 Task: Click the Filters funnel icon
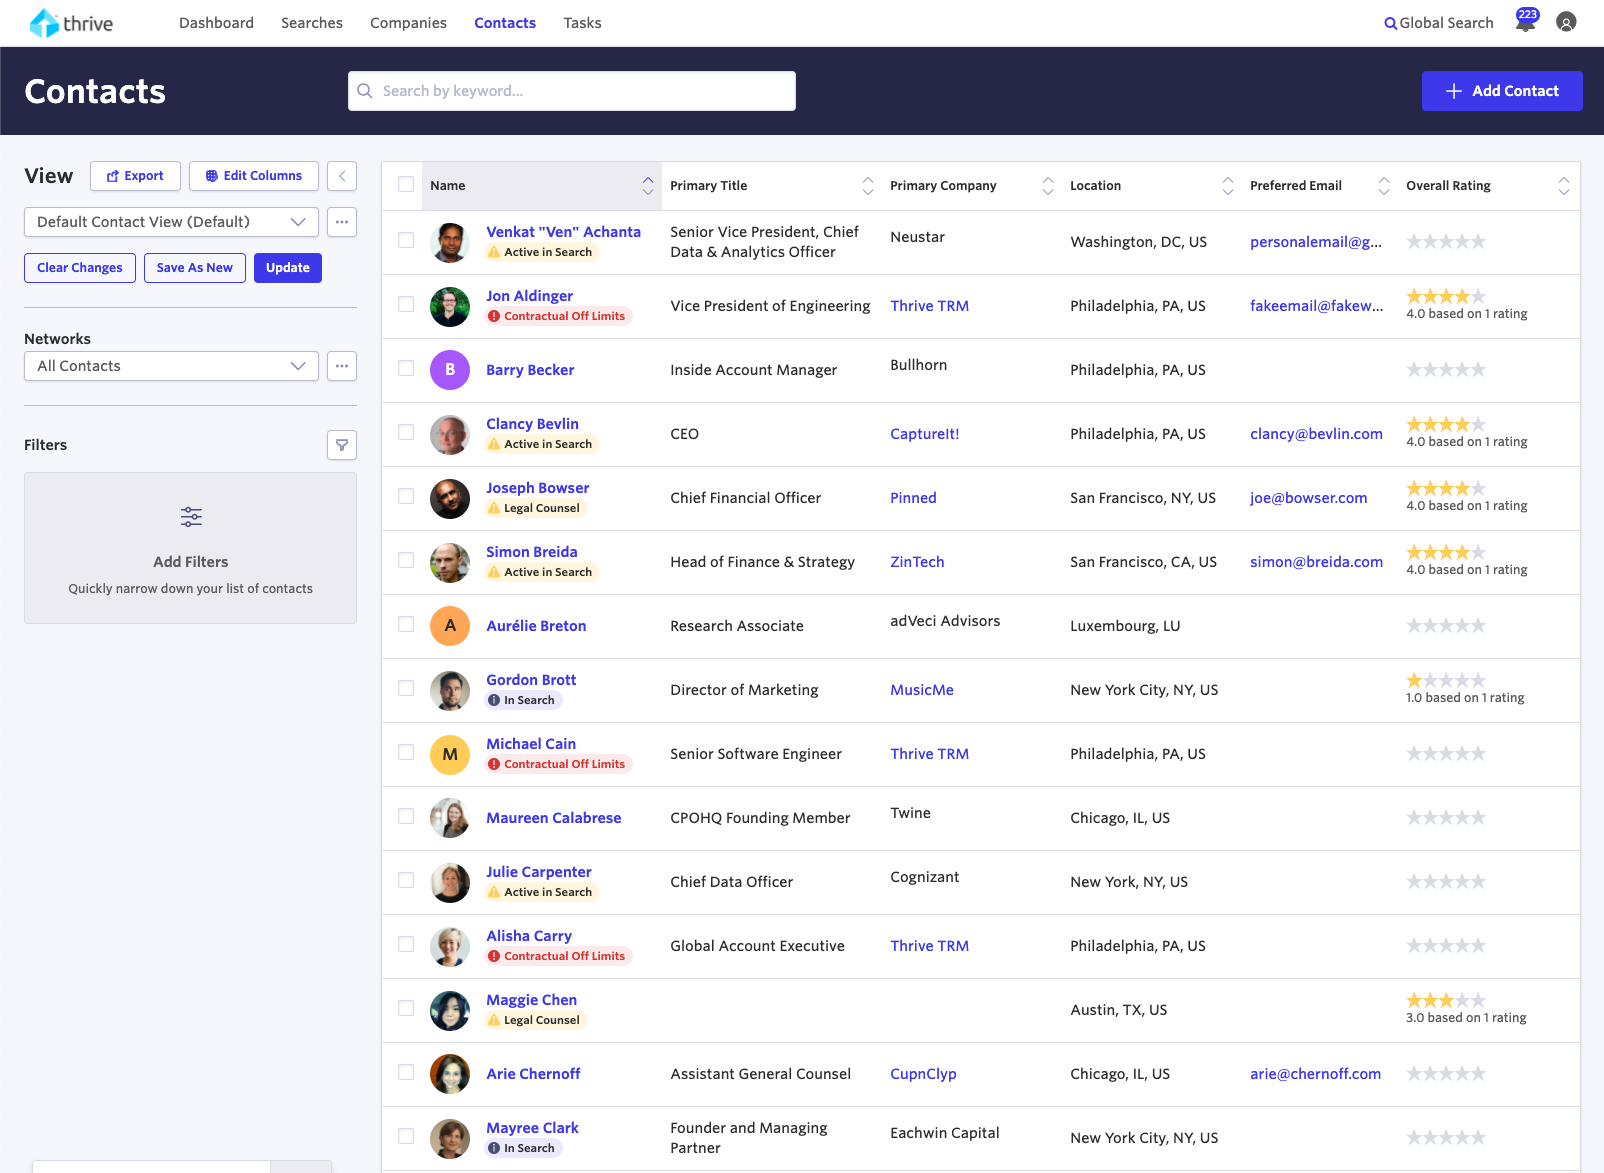(x=342, y=445)
